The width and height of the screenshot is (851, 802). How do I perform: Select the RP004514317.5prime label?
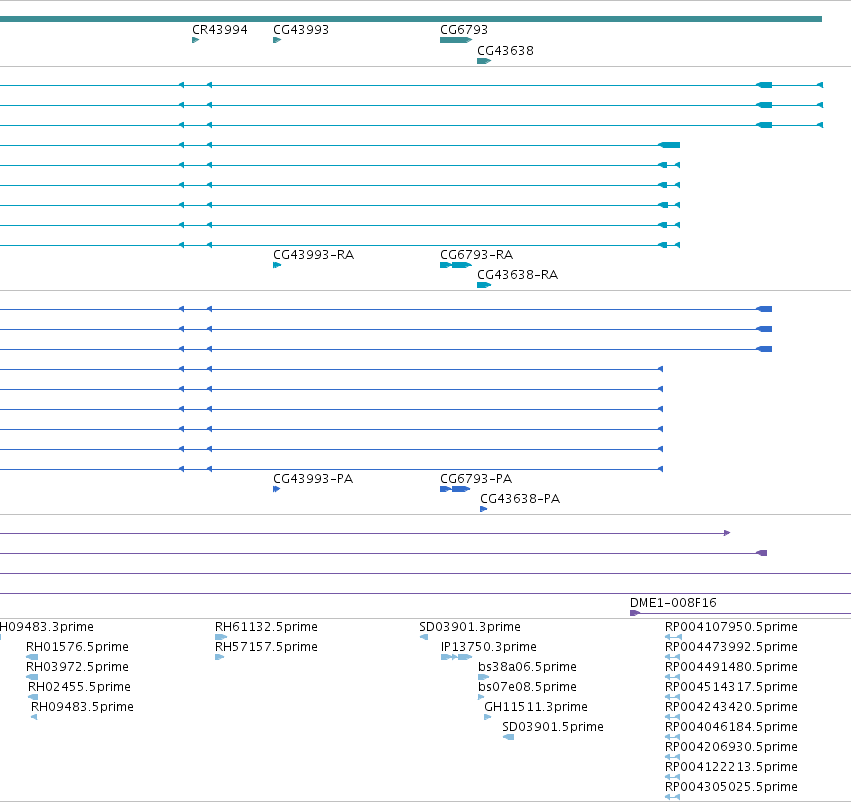tap(732, 687)
